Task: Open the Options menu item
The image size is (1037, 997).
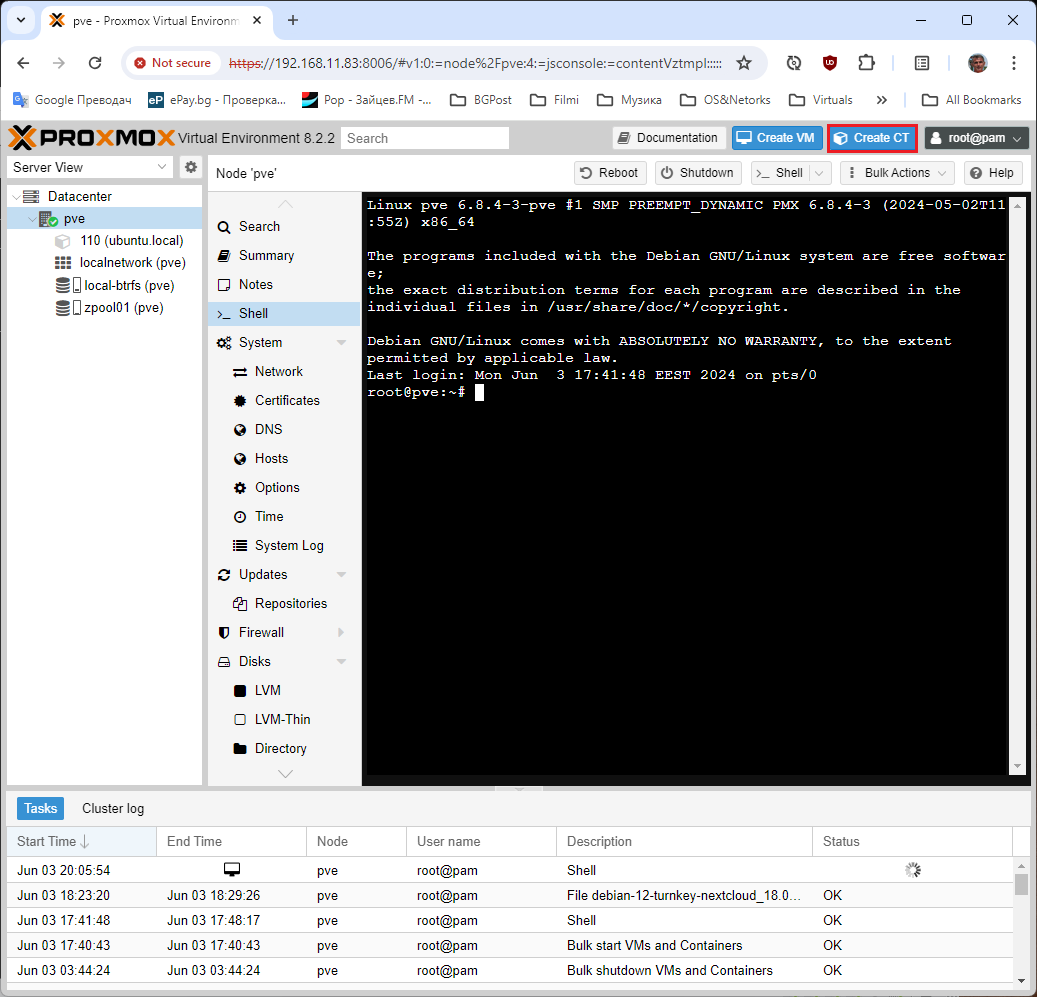Action: click(284, 487)
